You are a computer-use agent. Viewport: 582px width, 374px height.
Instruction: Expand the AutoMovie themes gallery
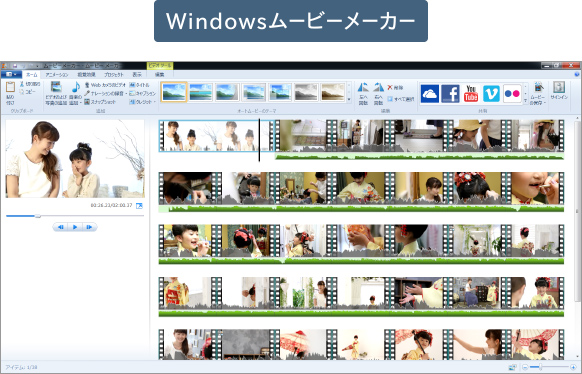click(x=349, y=100)
